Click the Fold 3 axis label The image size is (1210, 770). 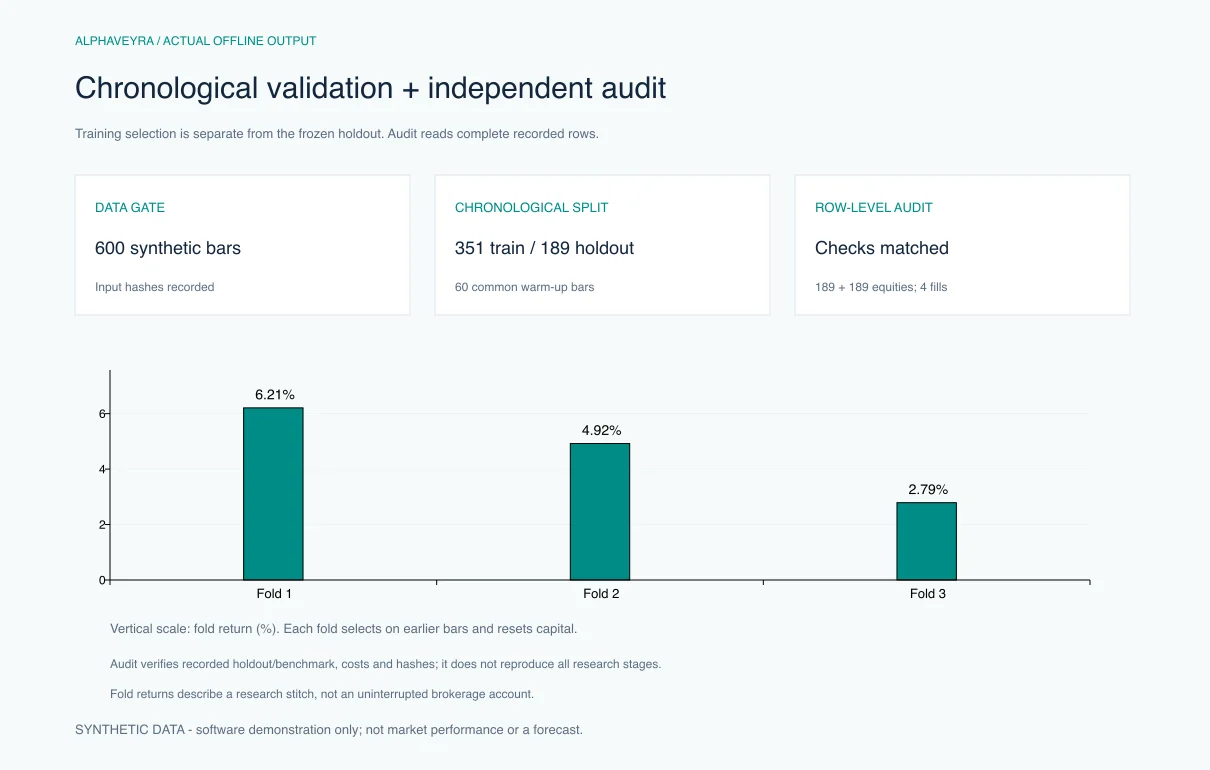928,594
